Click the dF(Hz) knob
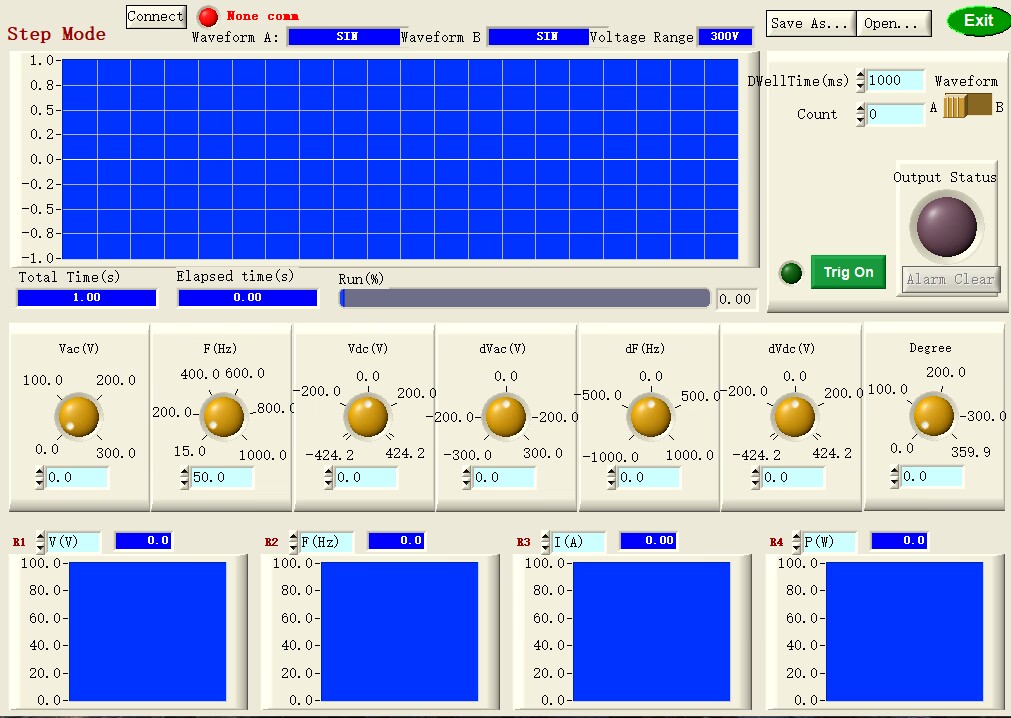Image resolution: width=1011 pixels, height=718 pixels. pyautogui.click(x=651, y=416)
